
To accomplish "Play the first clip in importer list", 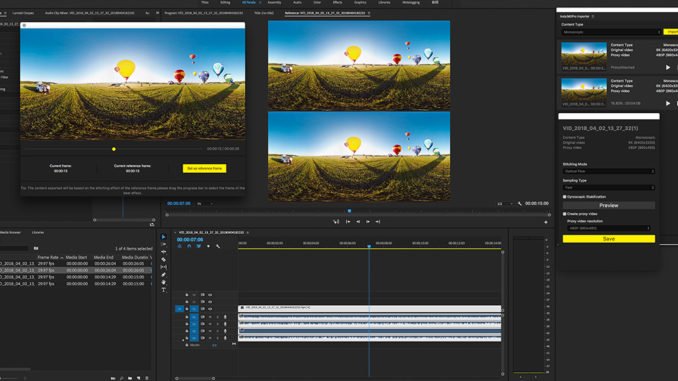I will pos(668,67).
